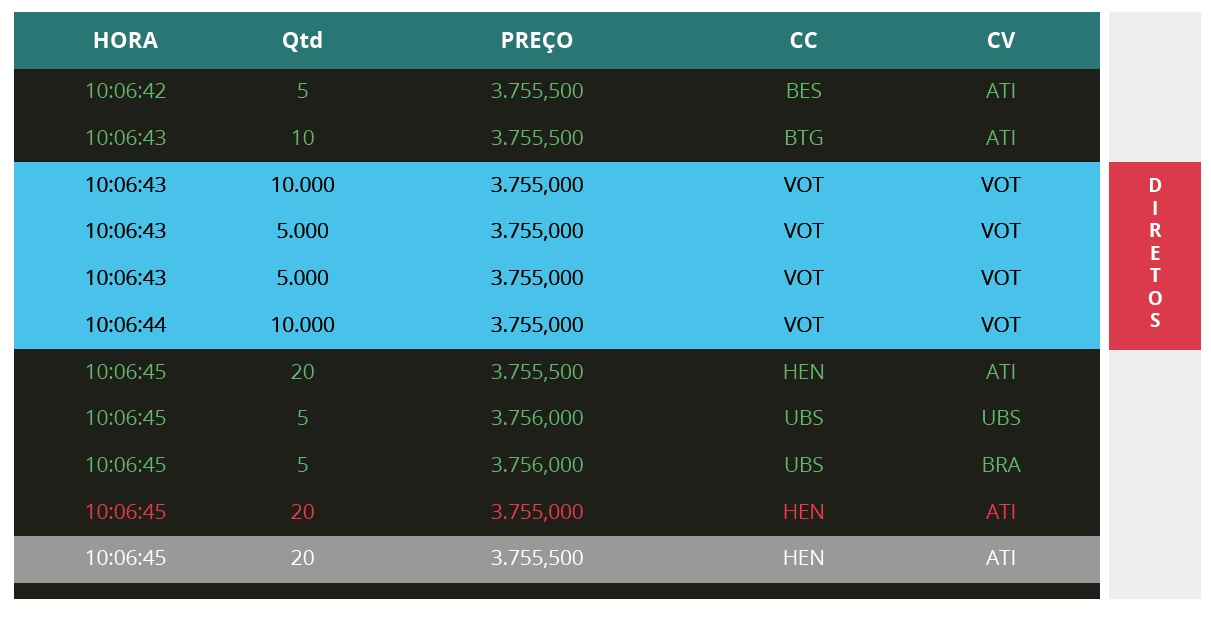The image size is (1211, 618).
Task: Click the HORA column header
Action: (125, 41)
